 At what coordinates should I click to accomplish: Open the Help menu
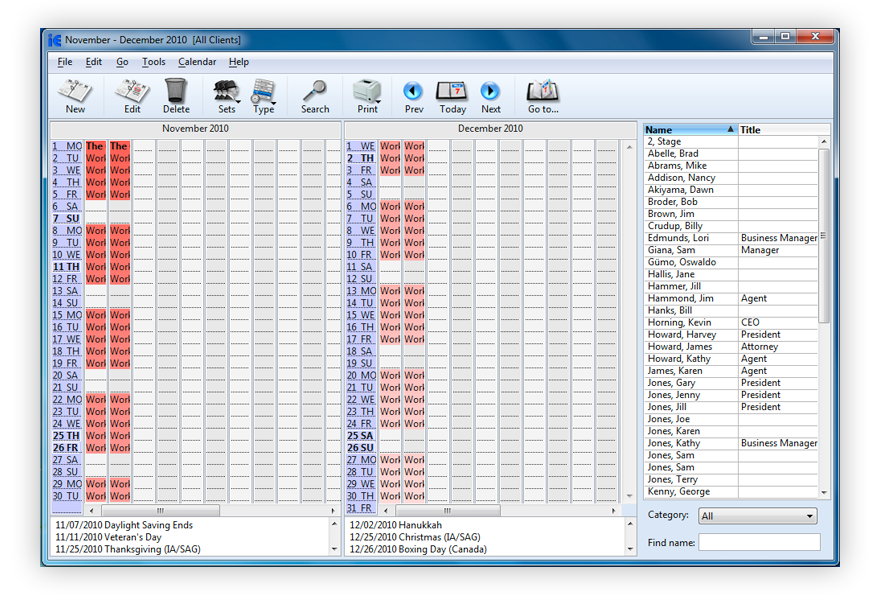pyautogui.click(x=239, y=62)
